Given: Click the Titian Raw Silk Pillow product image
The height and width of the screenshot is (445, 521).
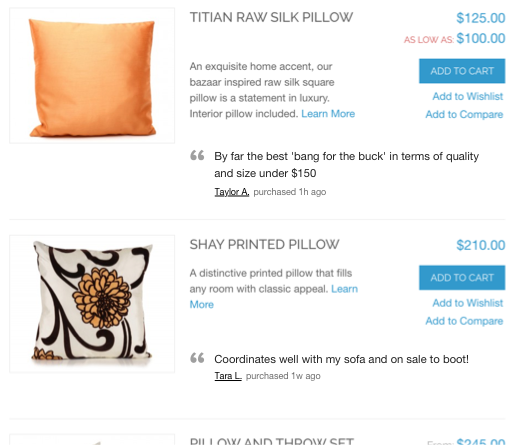Looking at the screenshot, I should click(92, 76).
